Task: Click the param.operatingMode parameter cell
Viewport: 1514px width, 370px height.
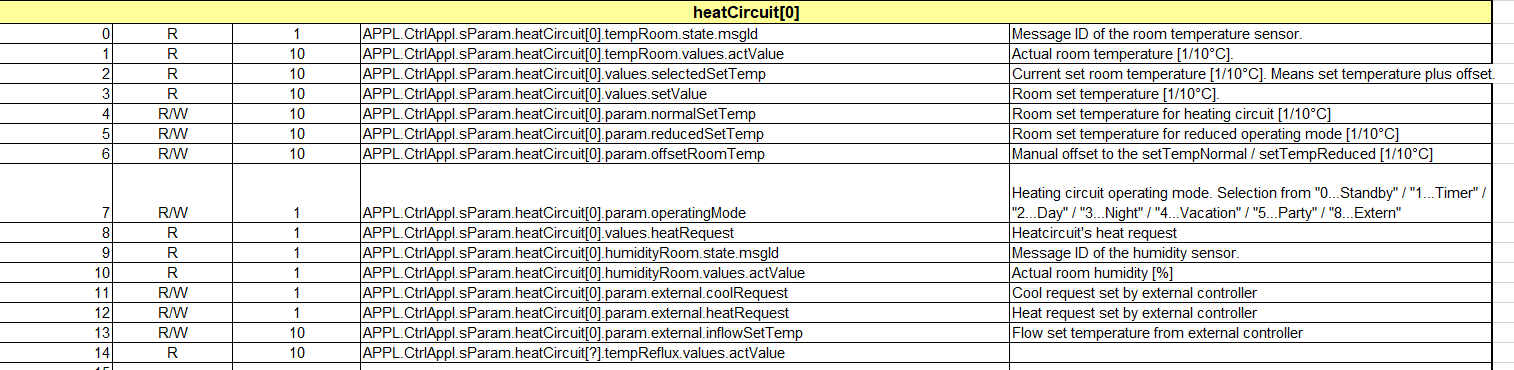Action: (685, 194)
